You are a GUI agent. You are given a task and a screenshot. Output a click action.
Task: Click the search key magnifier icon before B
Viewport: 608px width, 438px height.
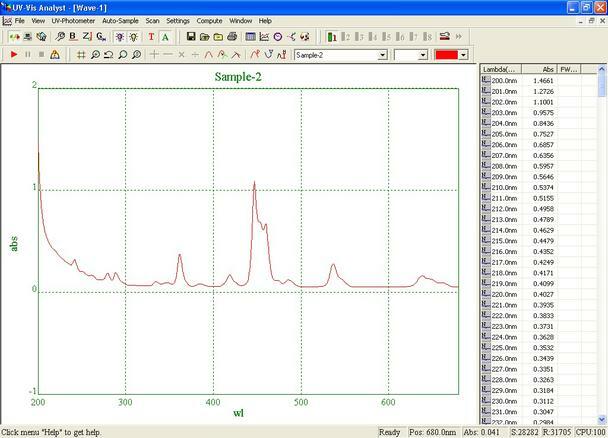tap(60, 37)
